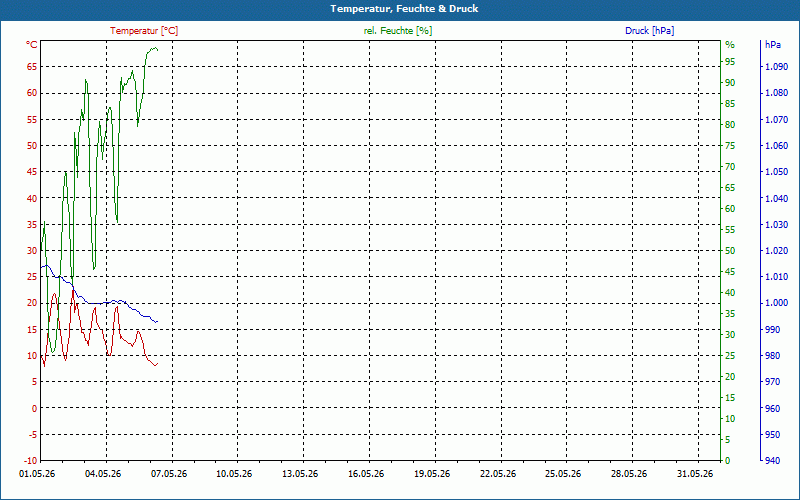Click pressure axis value "1.060"
The width and height of the screenshot is (800, 500).
(x=776, y=146)
